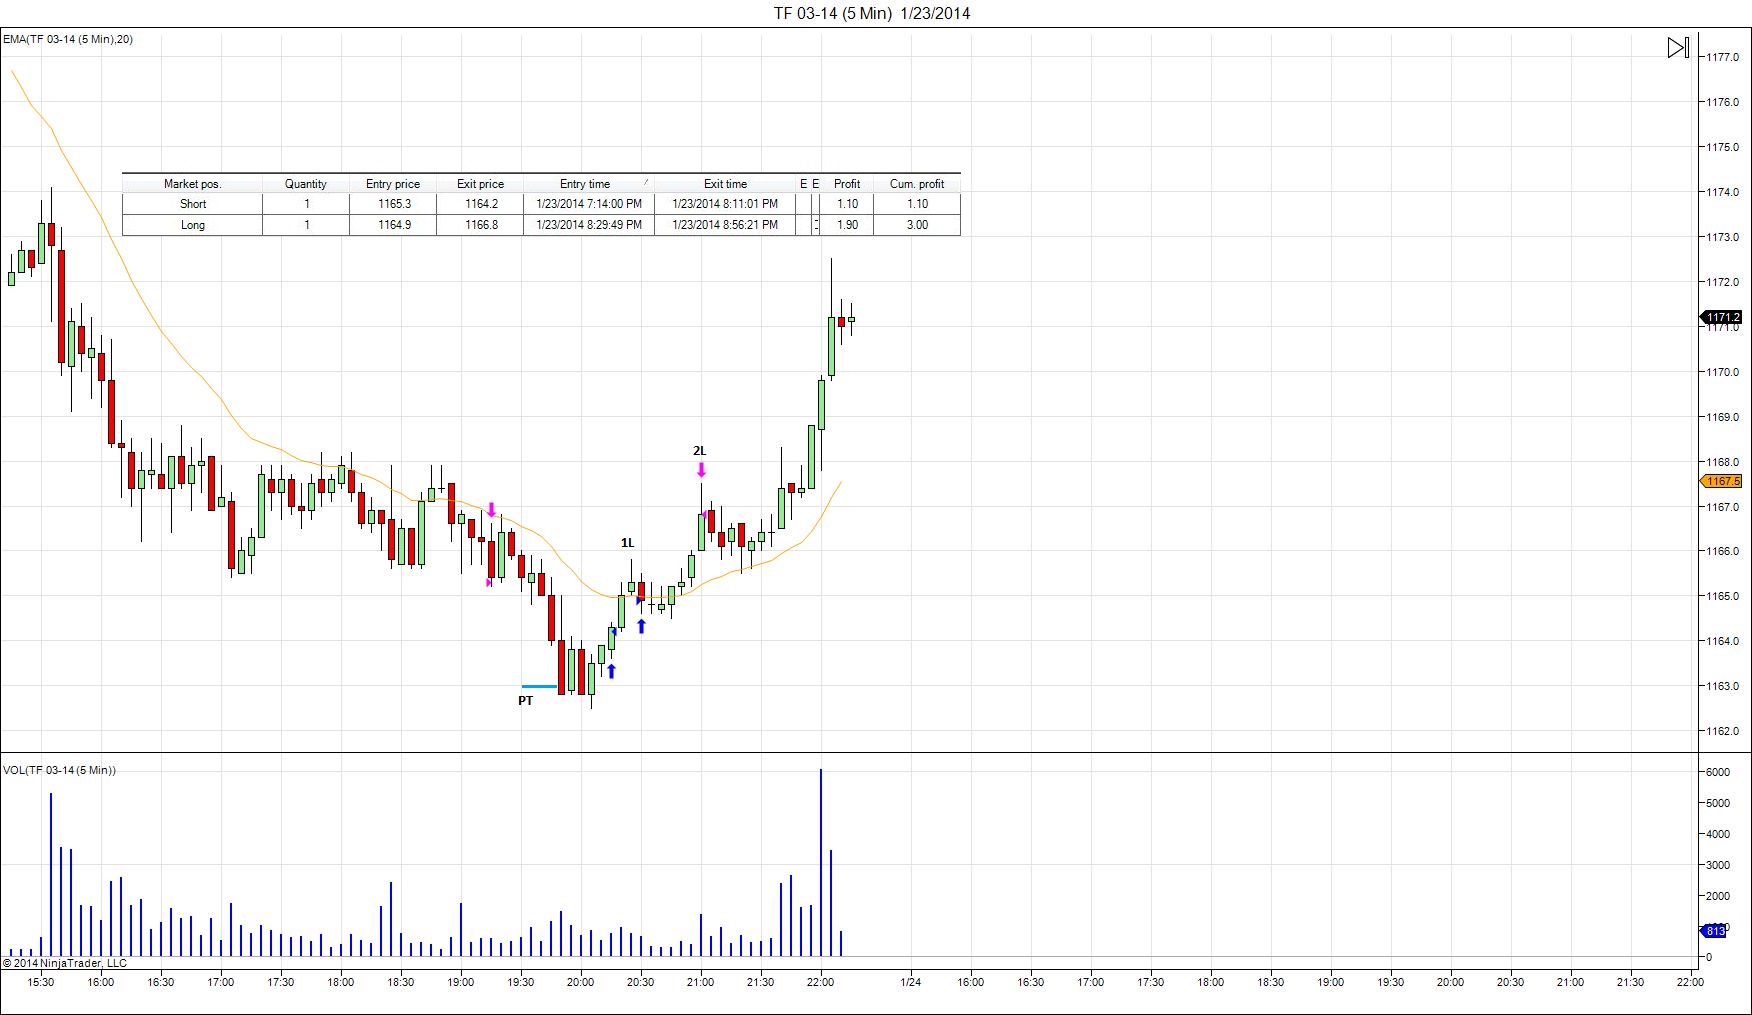Click the entry price 1165.3 cell

pos(394,204)
